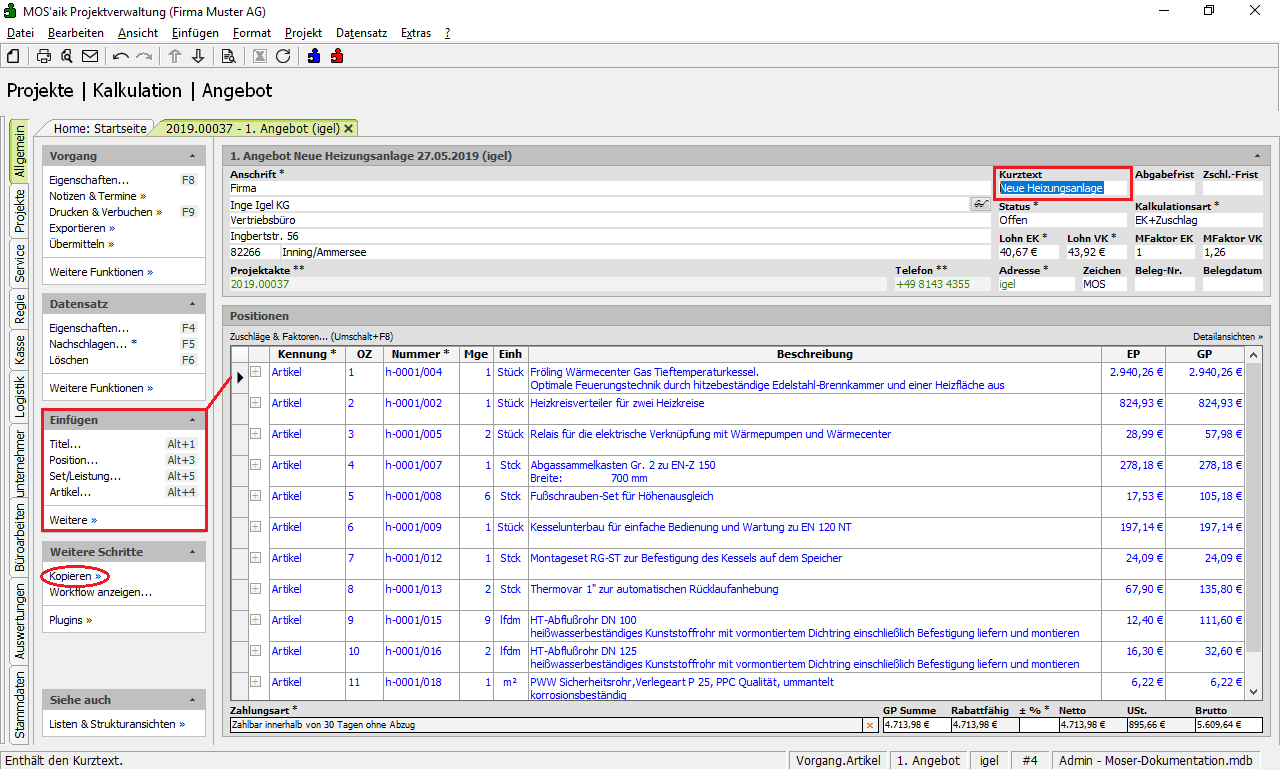Screen dimensions: 1280x770
Task: Click the positions table vertical scrollbar down arrow
Action: click(x=1254, y=690)
